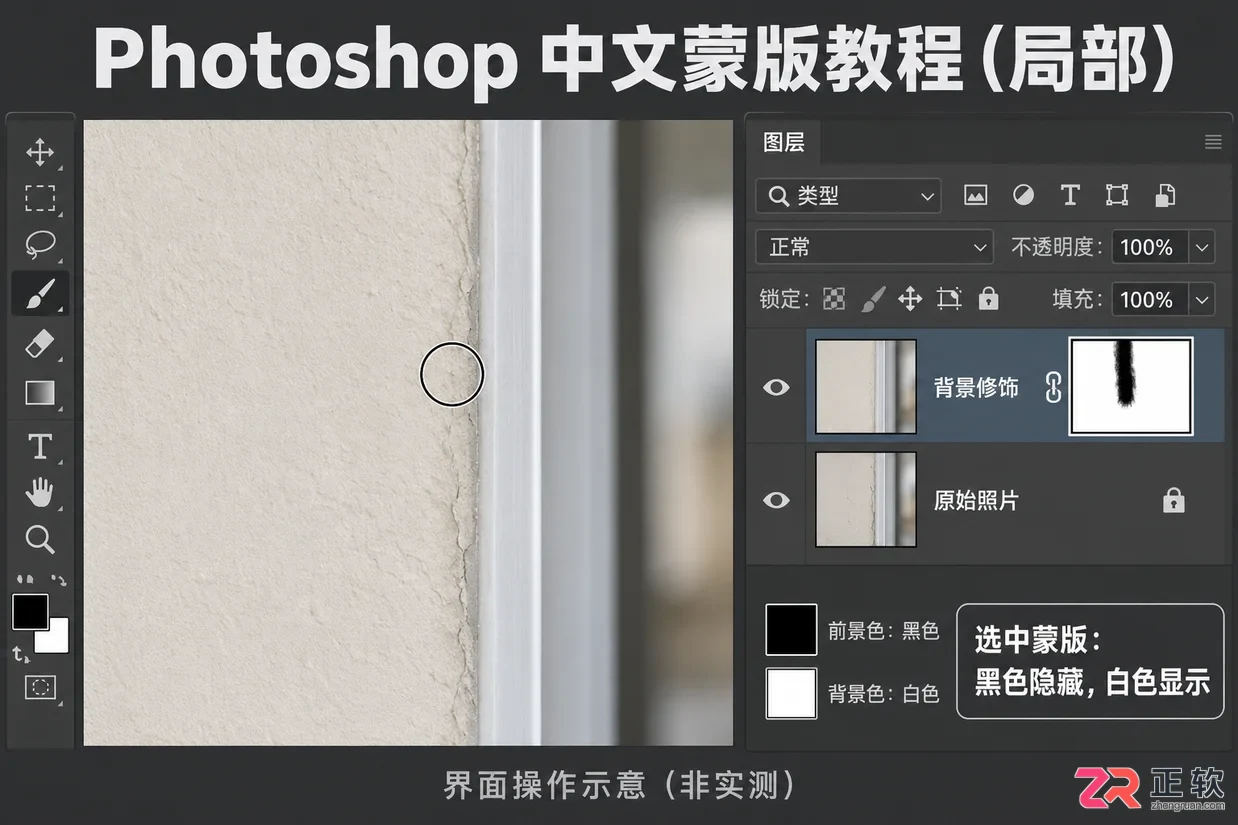
Task: Click the padlock on 原始照片 layer
Action: pos(1174,500)
